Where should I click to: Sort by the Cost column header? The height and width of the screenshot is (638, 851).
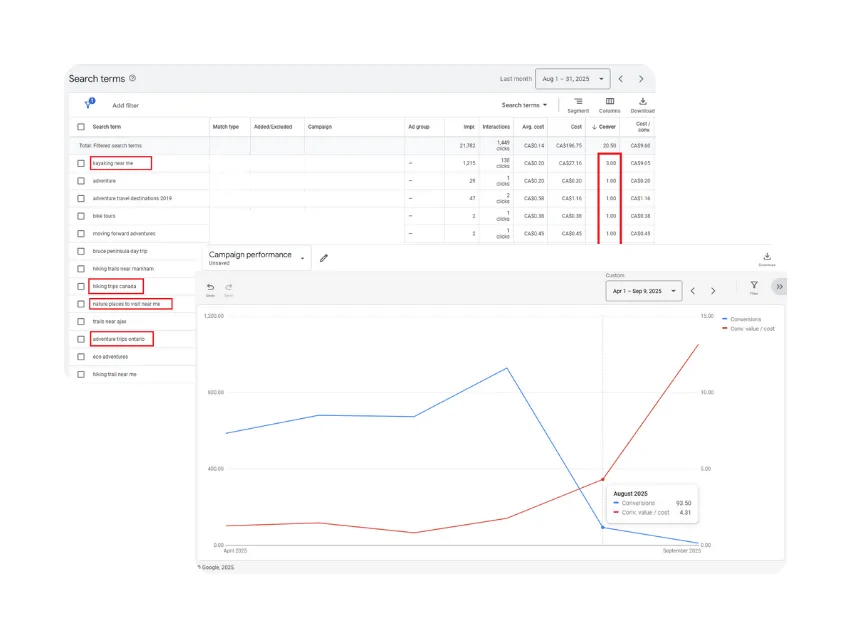pyautogui.click(x=576, y=127)
